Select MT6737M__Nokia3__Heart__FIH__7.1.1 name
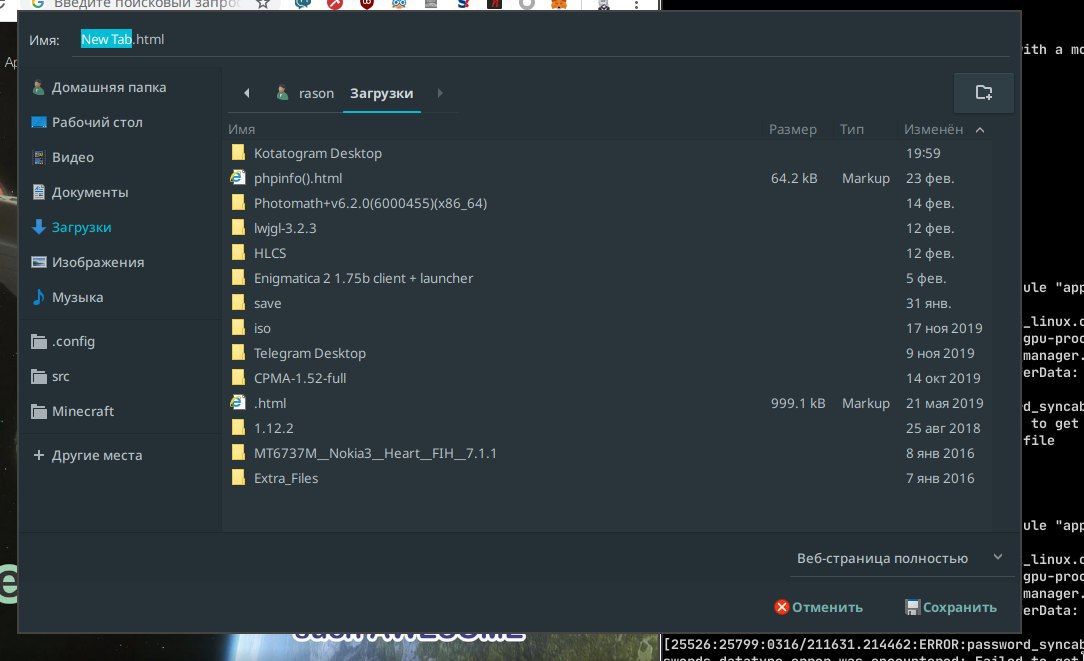The width and height of the screenshot is (1084, 661). coord(375,453)
